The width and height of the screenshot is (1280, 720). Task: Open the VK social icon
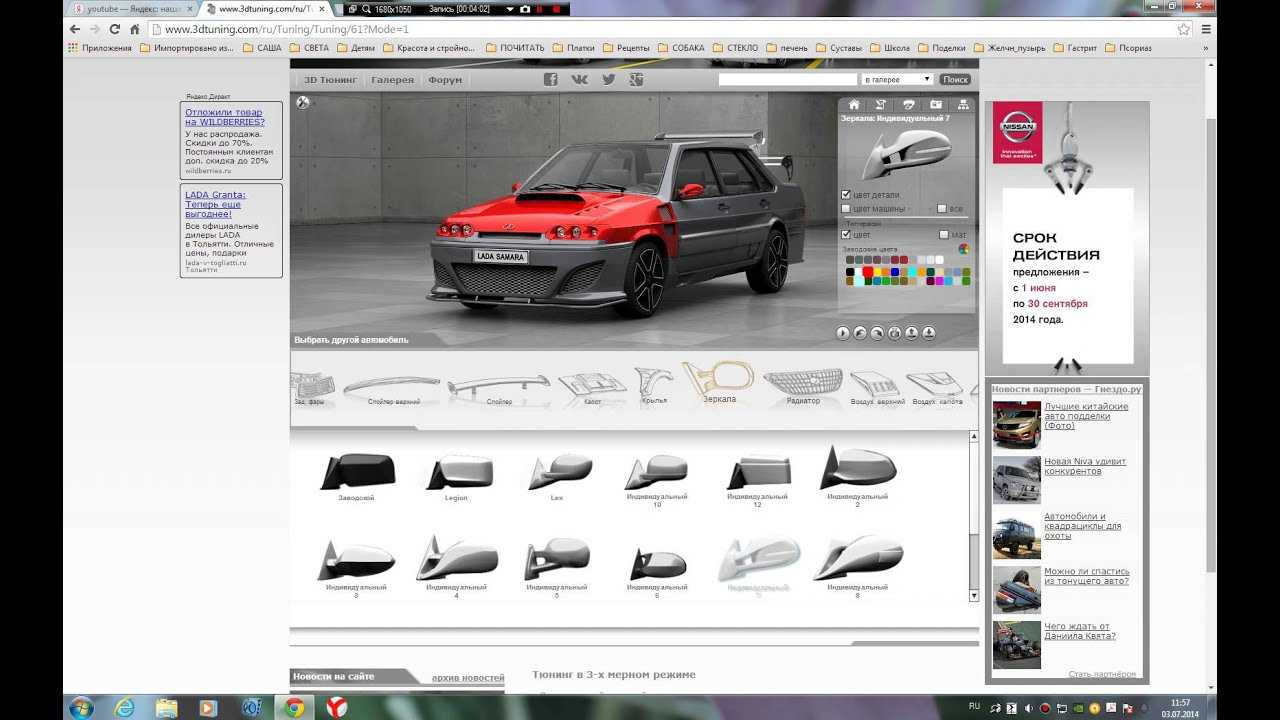pyautogui.click(x=580, y=79)
